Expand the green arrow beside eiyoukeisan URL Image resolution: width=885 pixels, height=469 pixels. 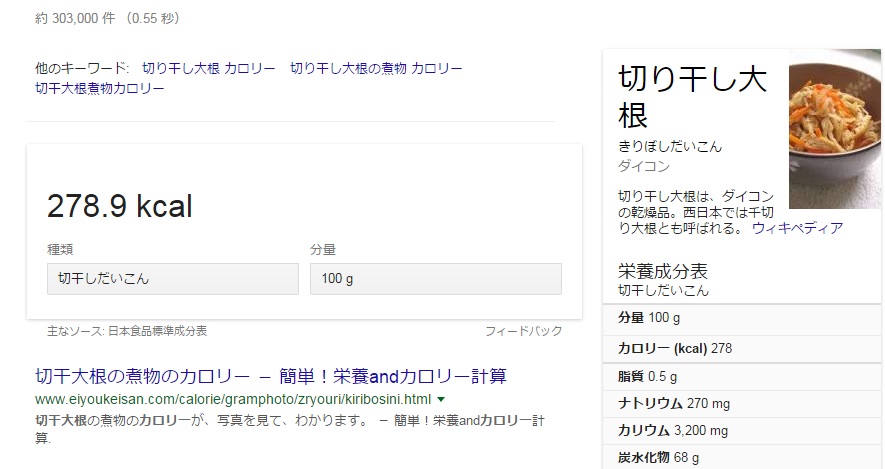point(441,400)
